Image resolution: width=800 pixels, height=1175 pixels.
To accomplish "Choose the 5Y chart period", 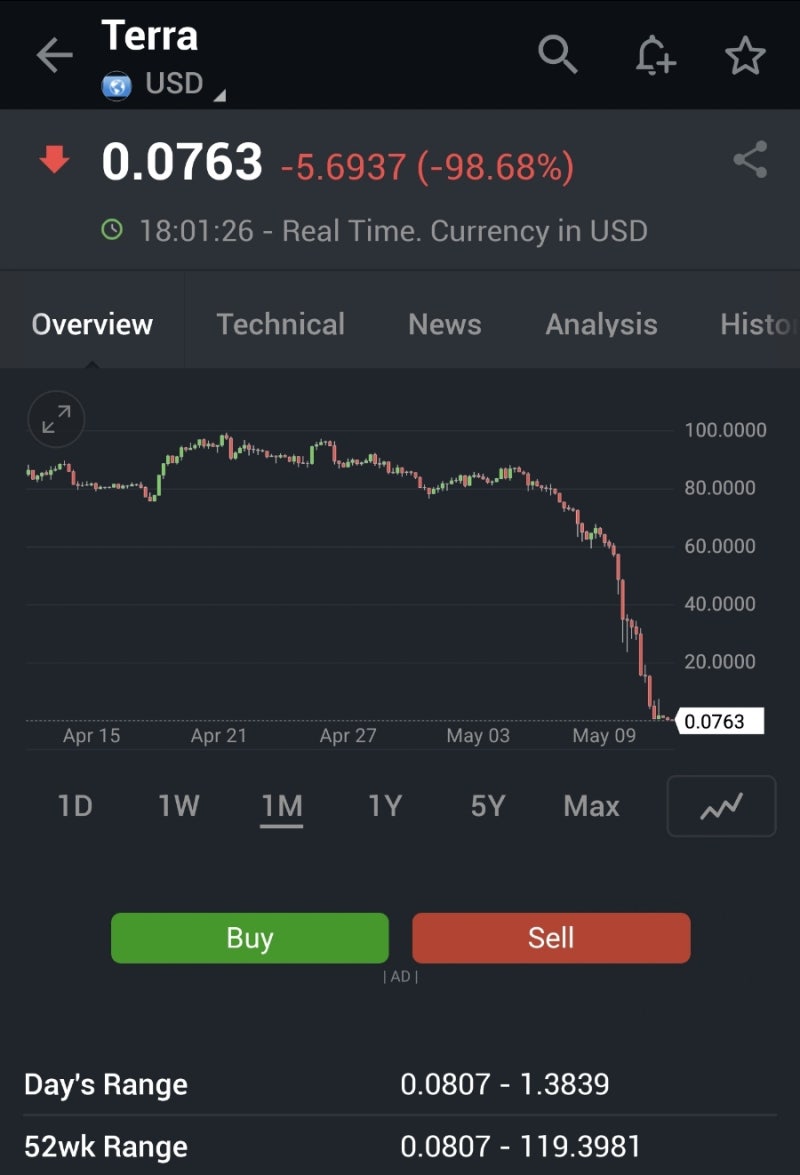I will (x=488, y=806).
